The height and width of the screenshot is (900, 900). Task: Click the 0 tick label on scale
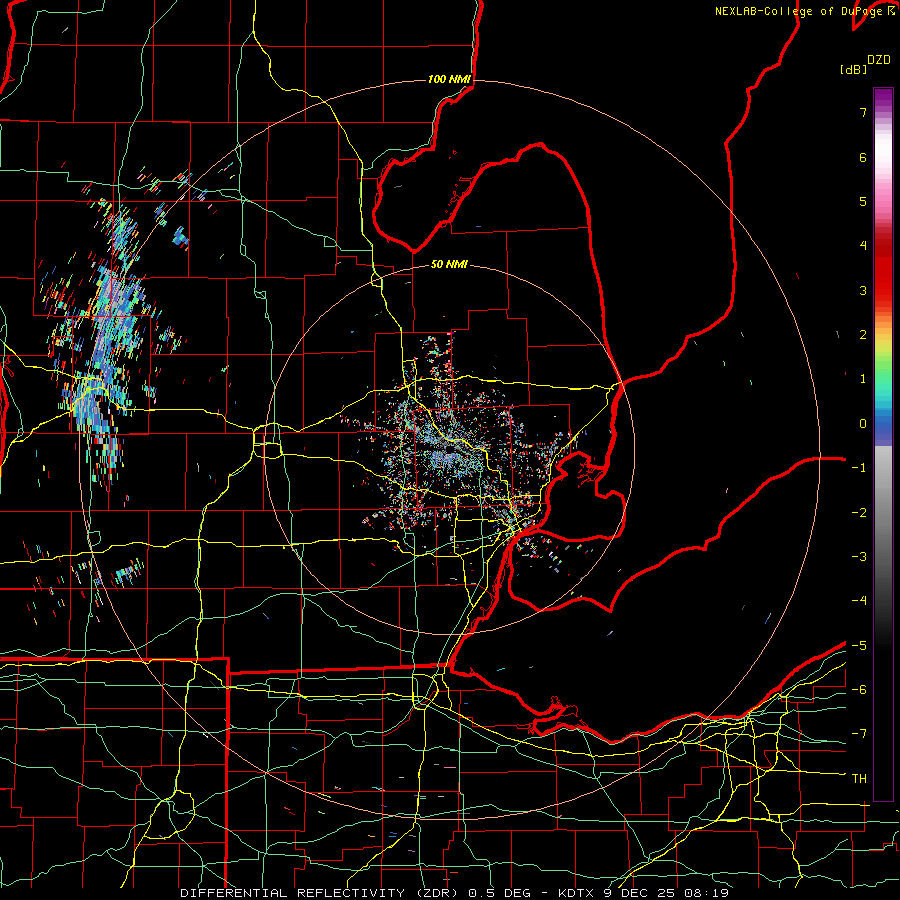[x=863, y=424]
